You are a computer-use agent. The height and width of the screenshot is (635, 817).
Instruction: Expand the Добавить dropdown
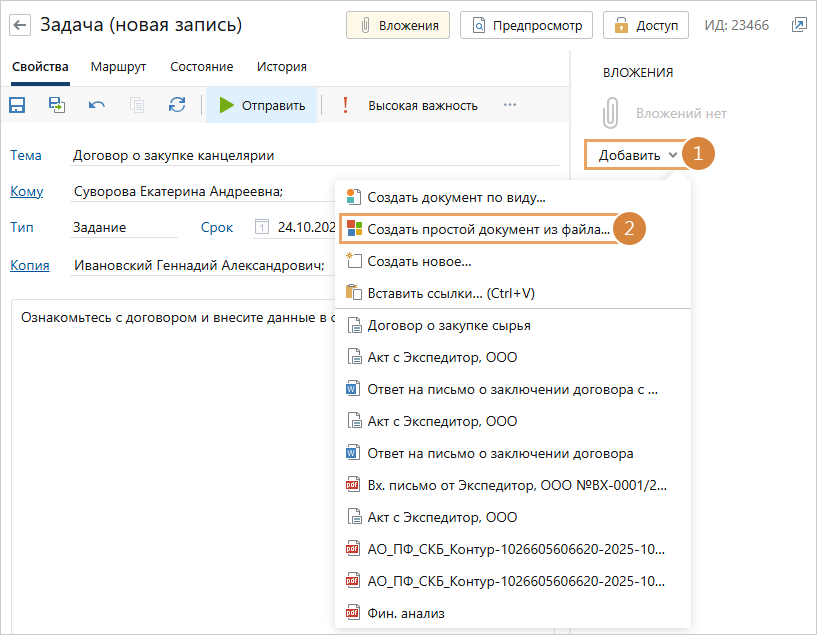pyautogui.click(x=636, y=155)
